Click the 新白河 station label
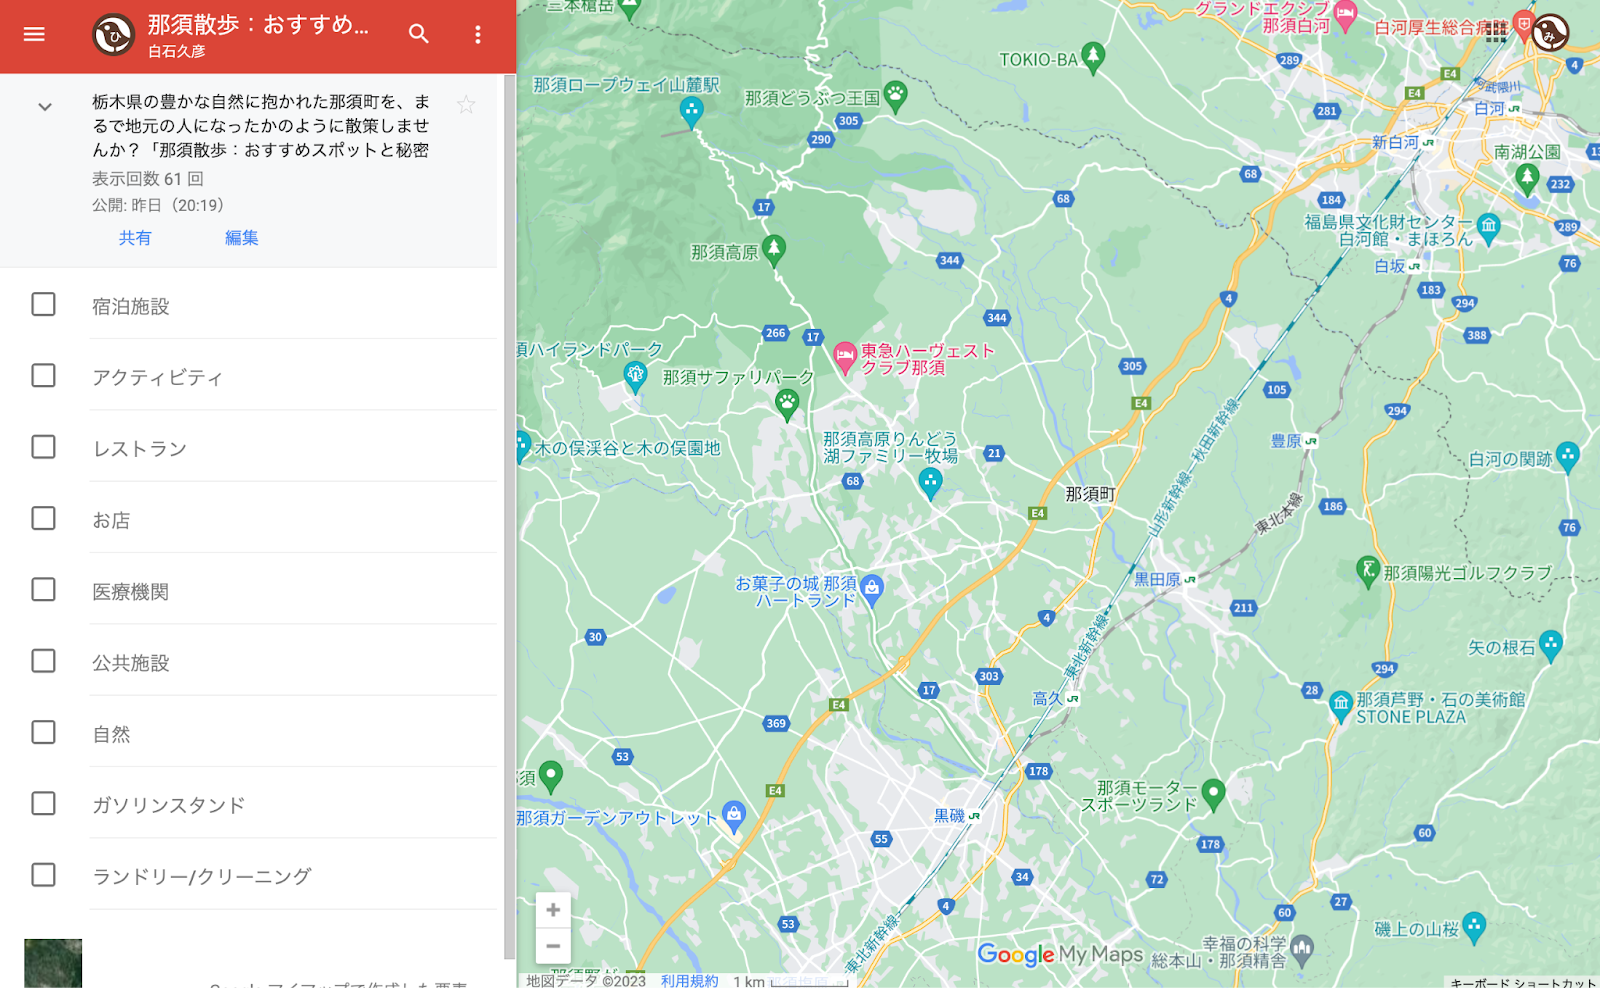 (1395, 143)
